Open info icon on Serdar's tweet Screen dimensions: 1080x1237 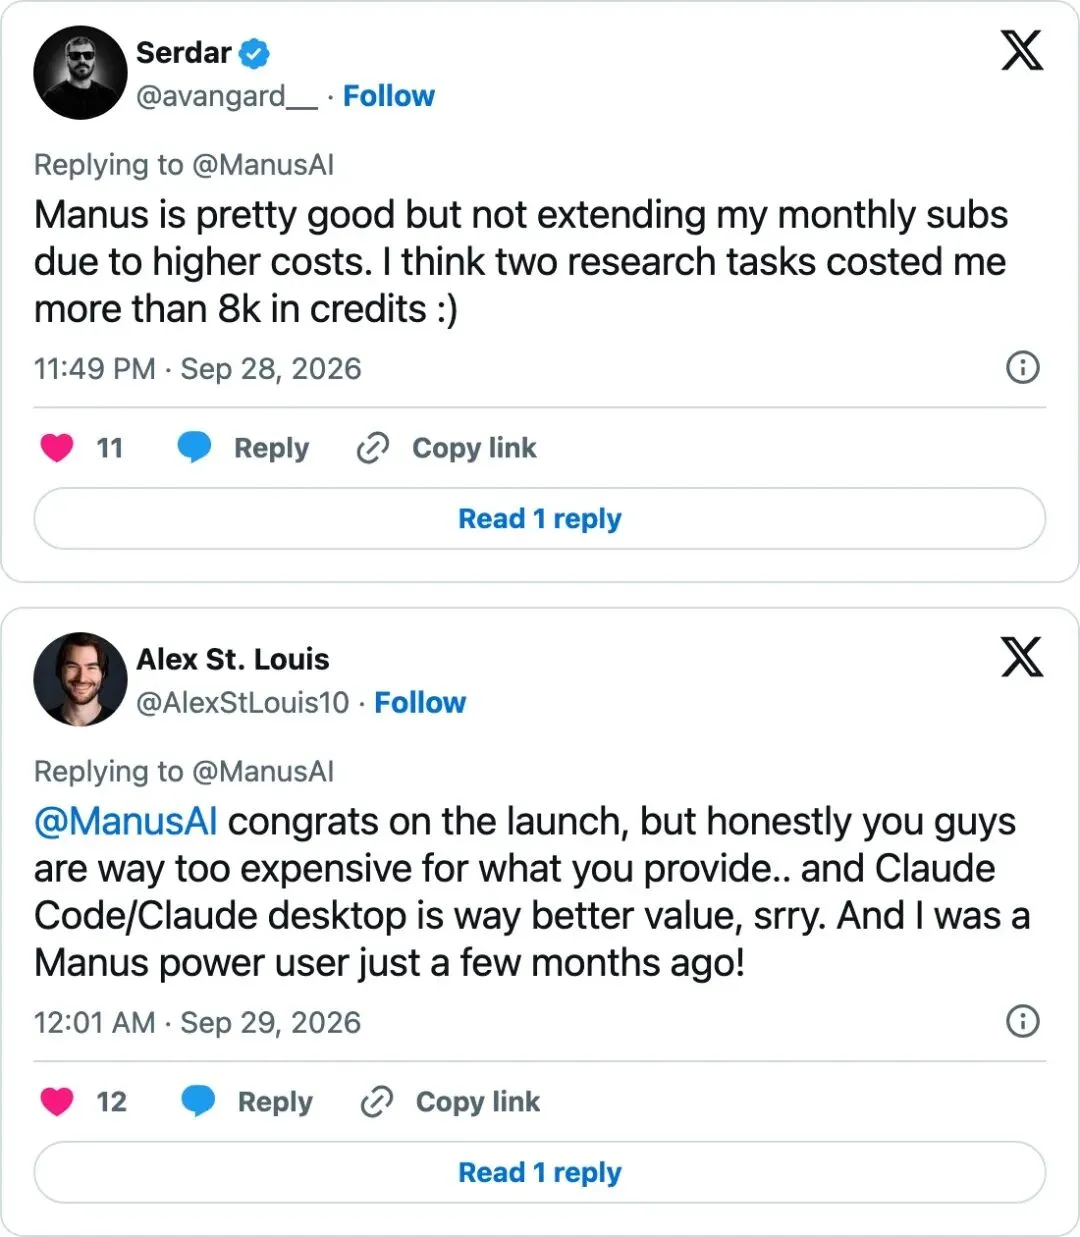[x=1022, y=368]
